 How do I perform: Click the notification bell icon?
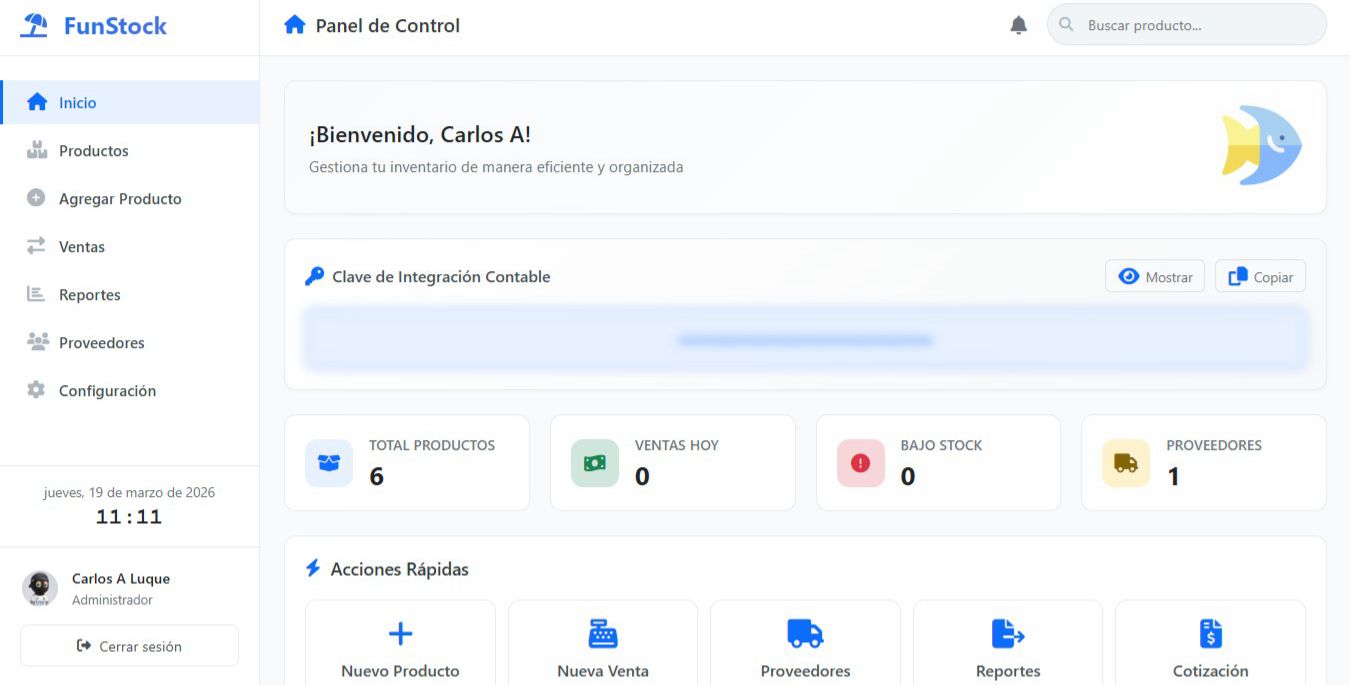click(x=1018, y=24)
